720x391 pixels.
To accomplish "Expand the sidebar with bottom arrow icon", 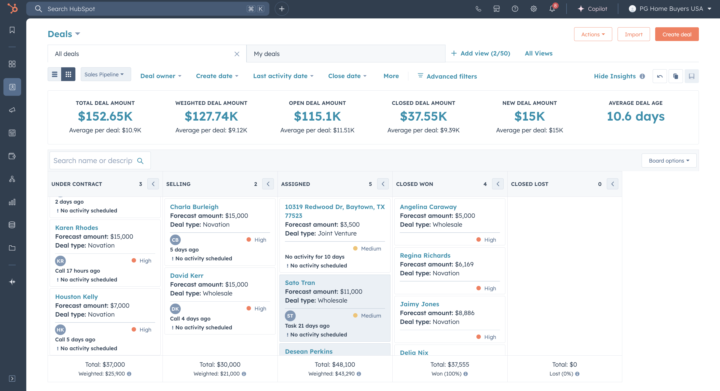I will point(12,379).
